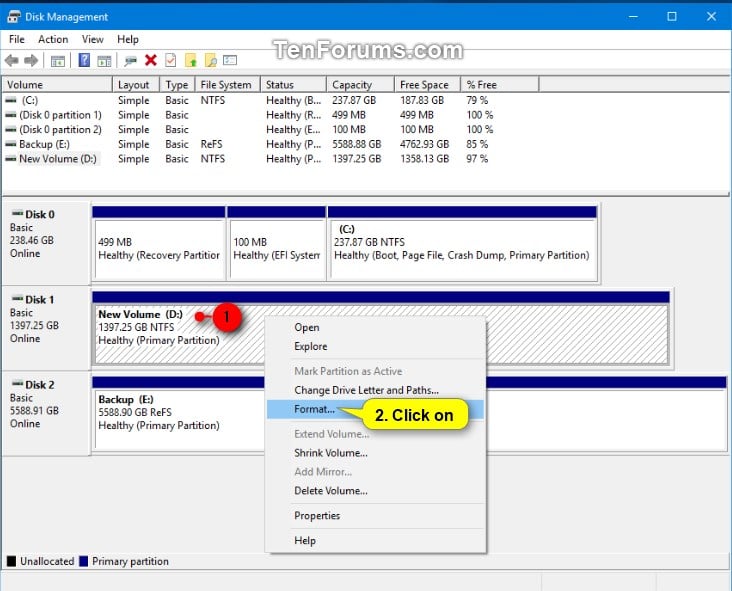Screen dimensions: 732x591
Task: Click the Disk 0 label panel
Action: click(x=46, y=243)
